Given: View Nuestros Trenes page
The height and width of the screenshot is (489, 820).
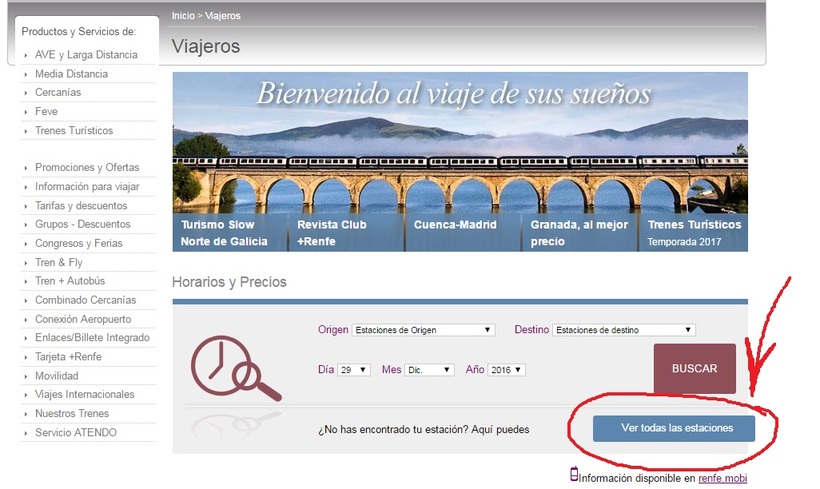Looking at the screenshot, I should 72,414.
